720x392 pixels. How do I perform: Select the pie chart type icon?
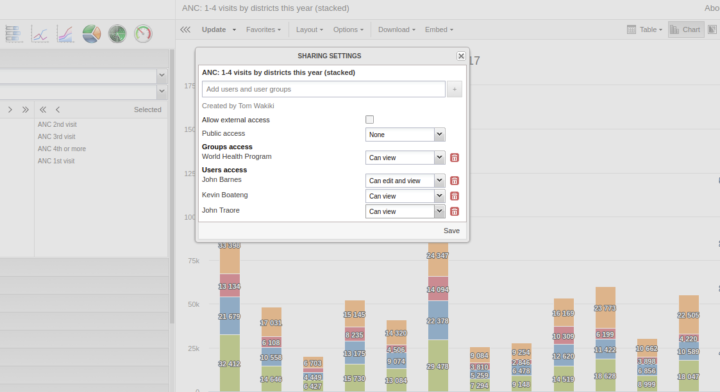(91, 34)
